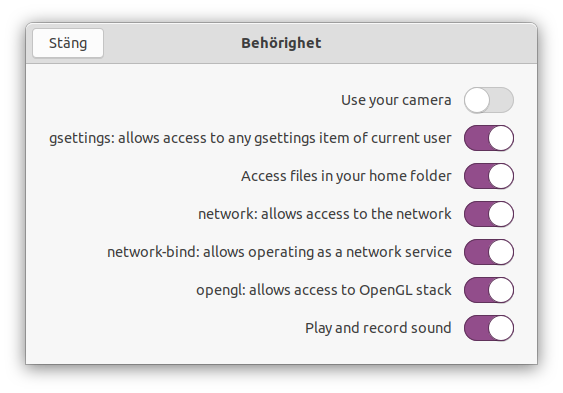Screen dimensions: 563x393
Task: Turn off the network-bind service switch
Action: pos(489,252)
